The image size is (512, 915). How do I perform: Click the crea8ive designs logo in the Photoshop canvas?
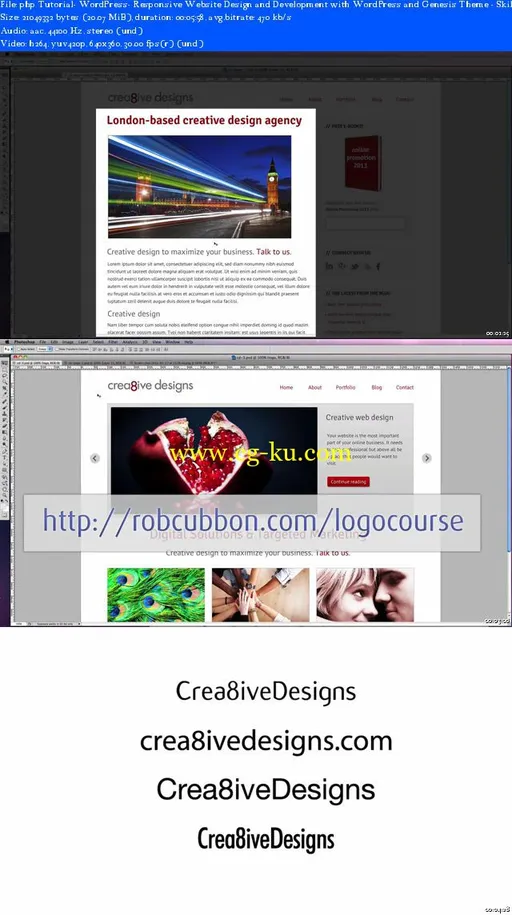(150, 385)
